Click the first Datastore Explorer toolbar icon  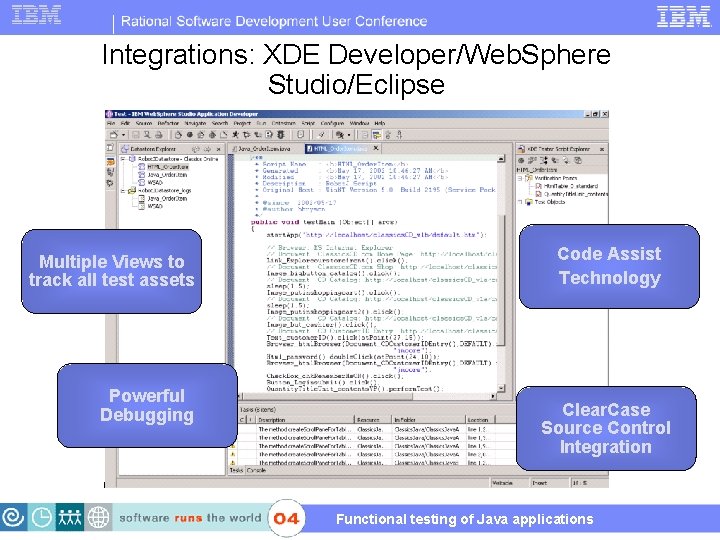point(196,149)
